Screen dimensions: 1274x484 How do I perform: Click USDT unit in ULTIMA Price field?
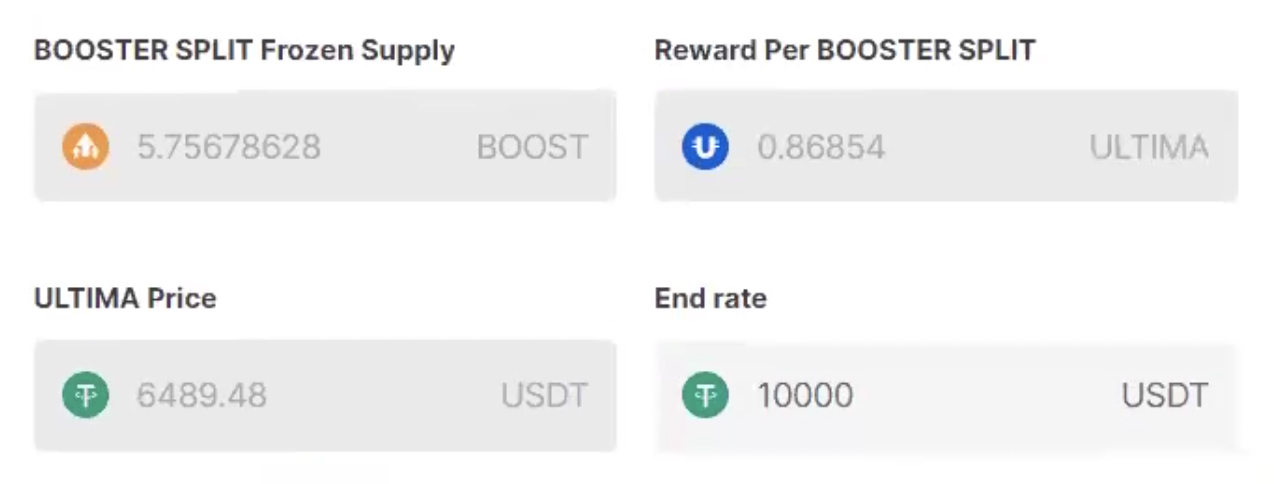(x=544, y=395)
